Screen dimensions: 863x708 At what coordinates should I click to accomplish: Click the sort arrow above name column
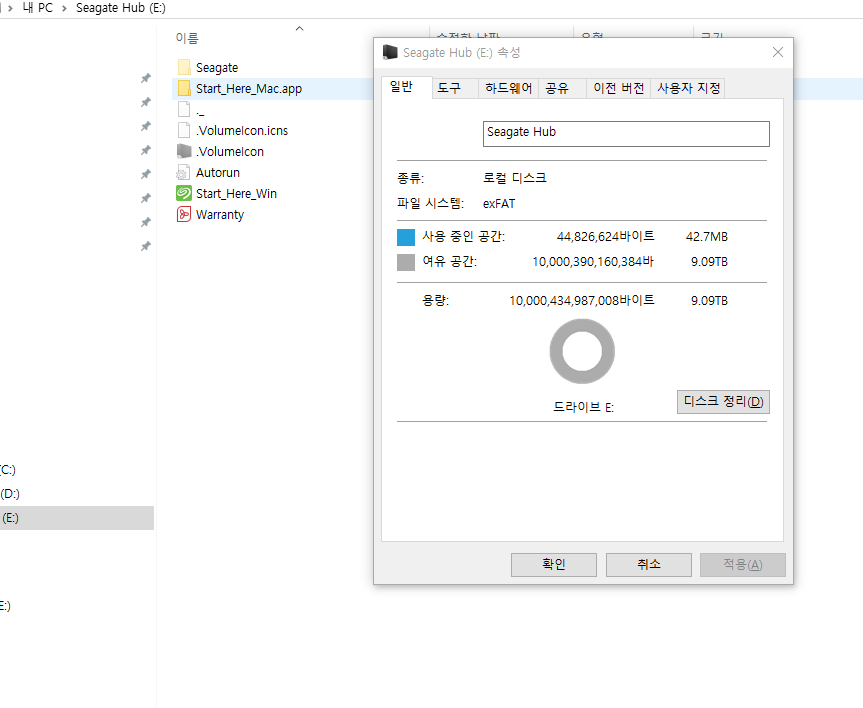point(299,28)
